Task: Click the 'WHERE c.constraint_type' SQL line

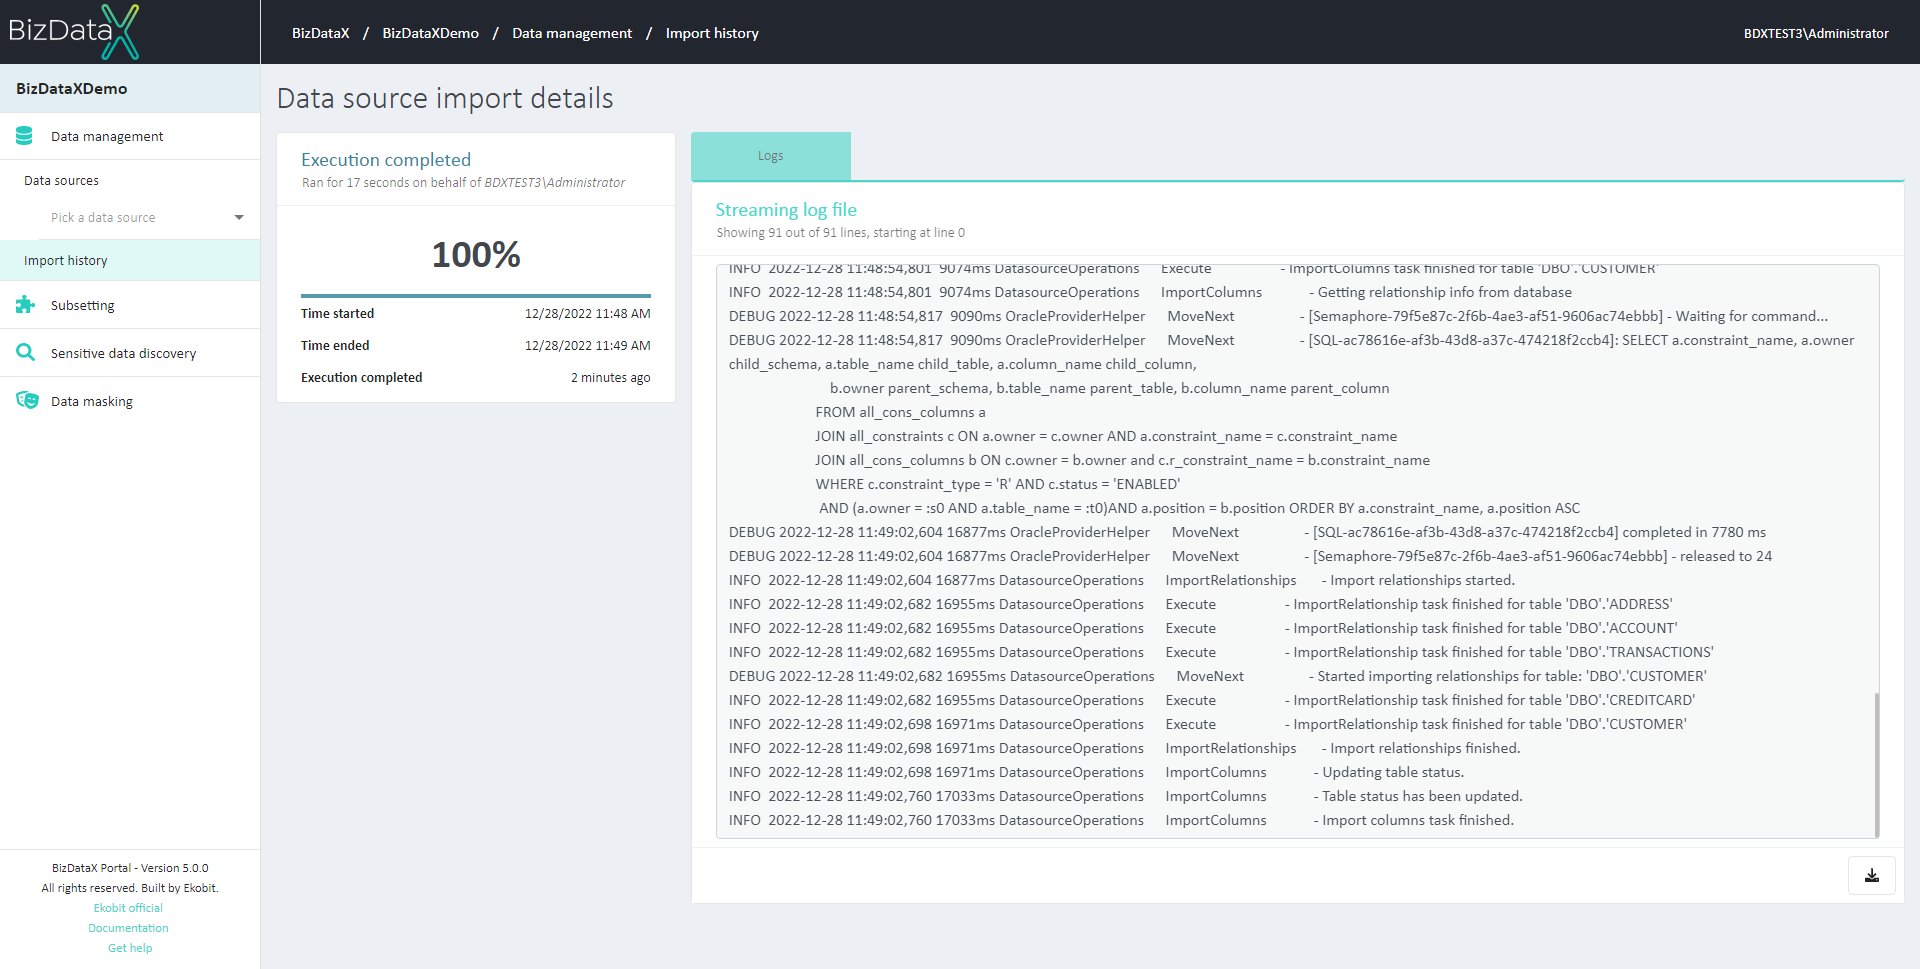Action: (x=997, y=484)
